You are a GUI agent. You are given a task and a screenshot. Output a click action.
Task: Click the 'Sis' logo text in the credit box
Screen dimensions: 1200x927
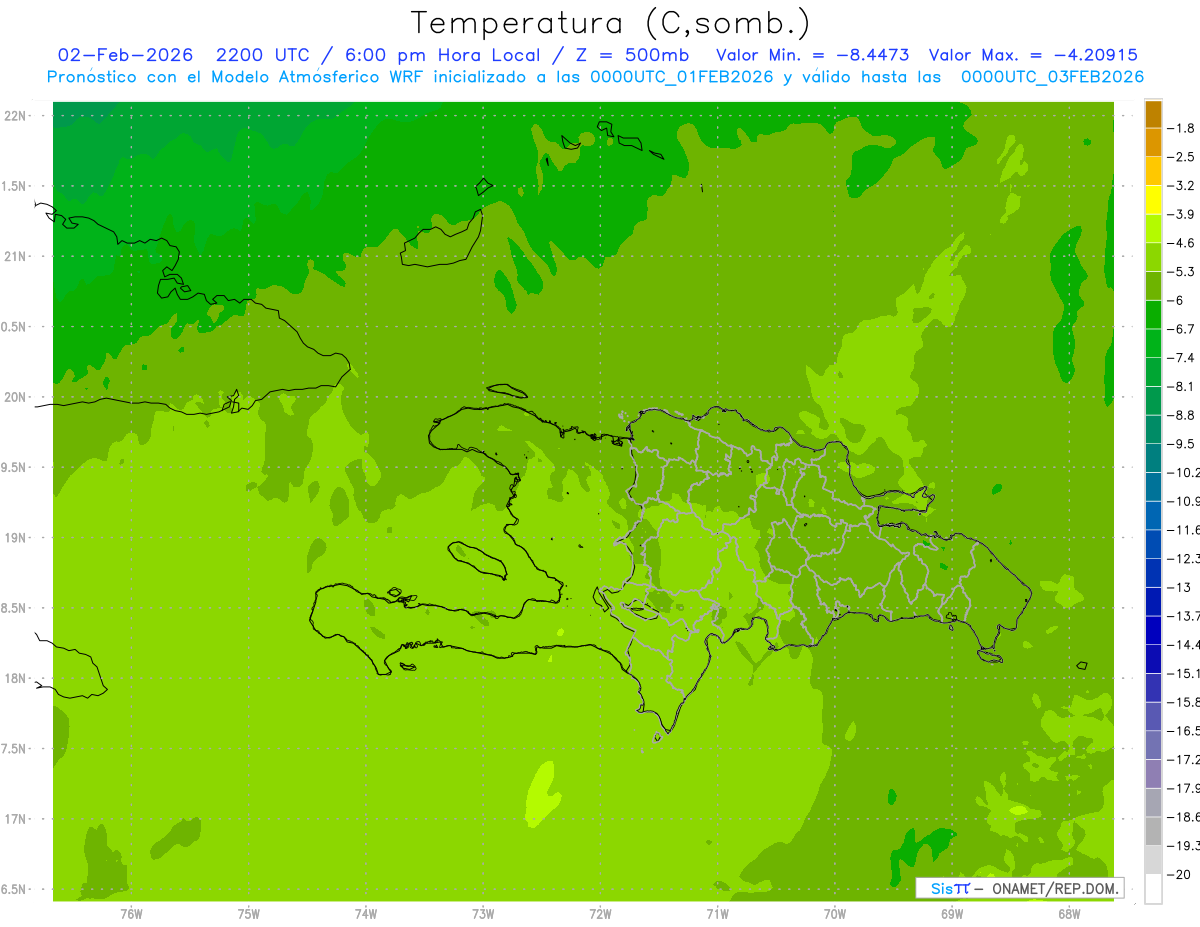[x=941, y=888]
